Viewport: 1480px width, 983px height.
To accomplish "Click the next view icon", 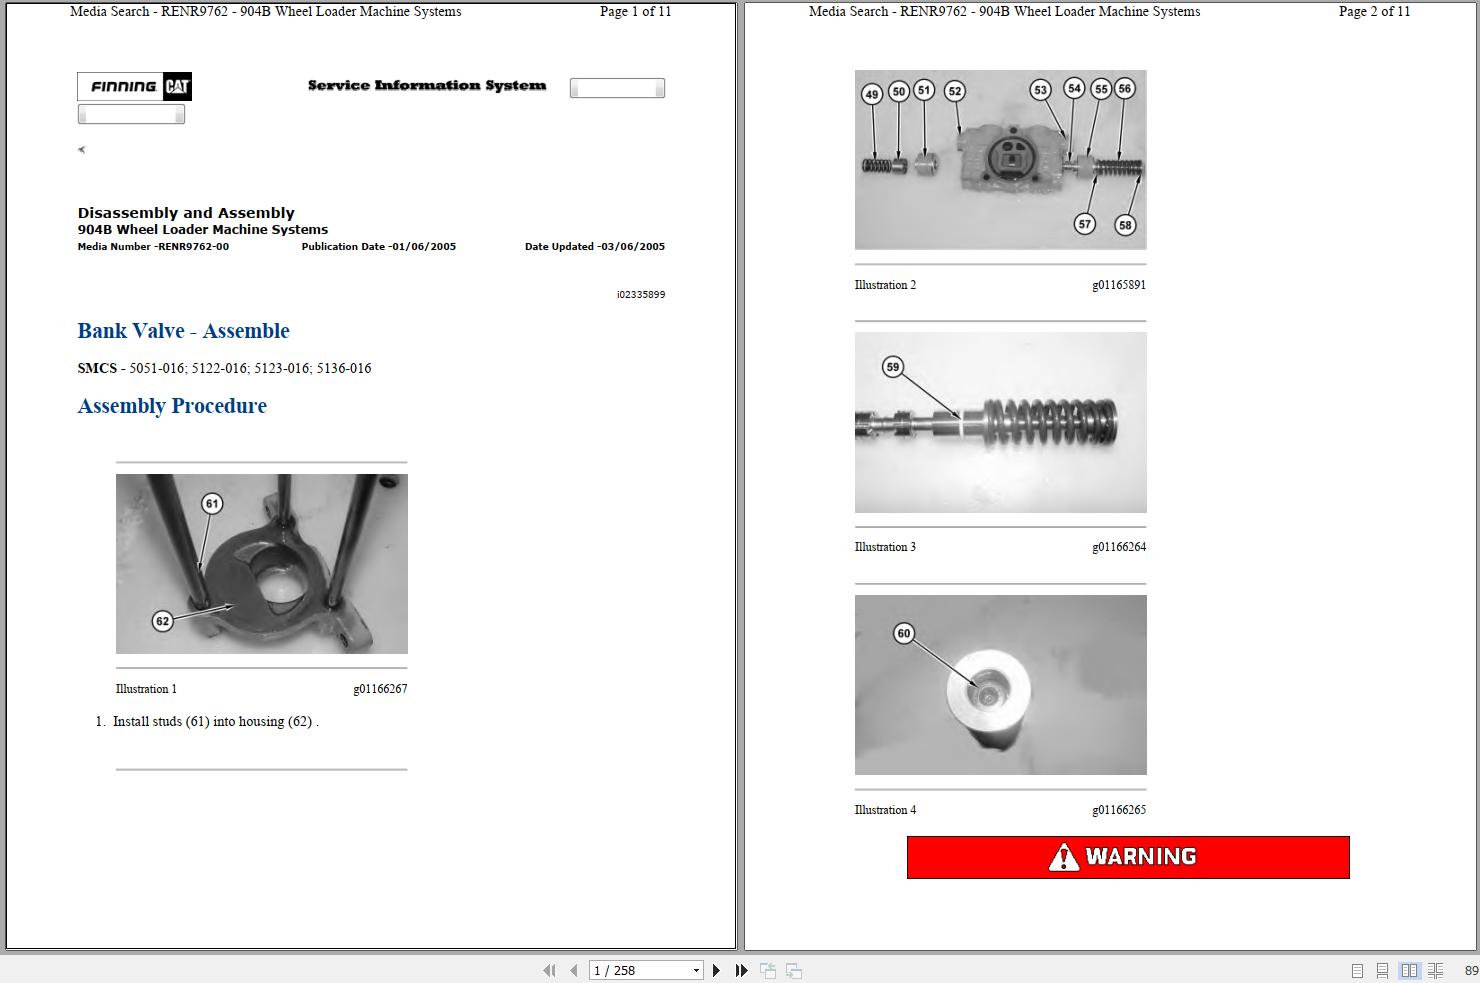I will (794, 970).
